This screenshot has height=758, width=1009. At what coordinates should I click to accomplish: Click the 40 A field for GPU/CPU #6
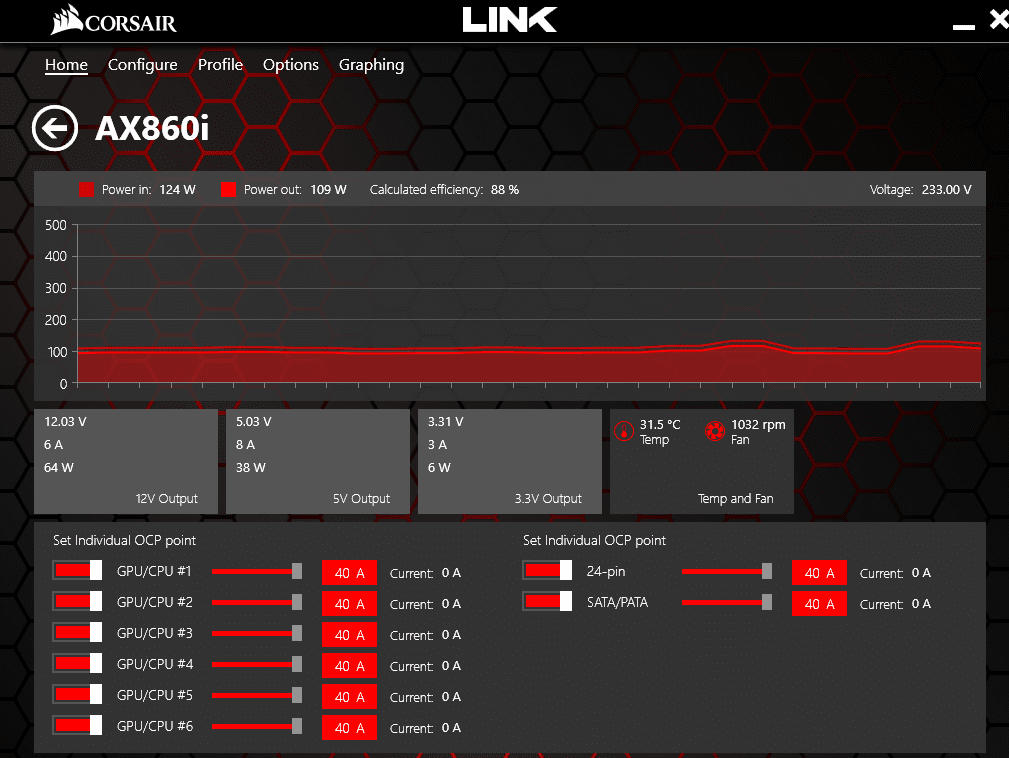349,727
